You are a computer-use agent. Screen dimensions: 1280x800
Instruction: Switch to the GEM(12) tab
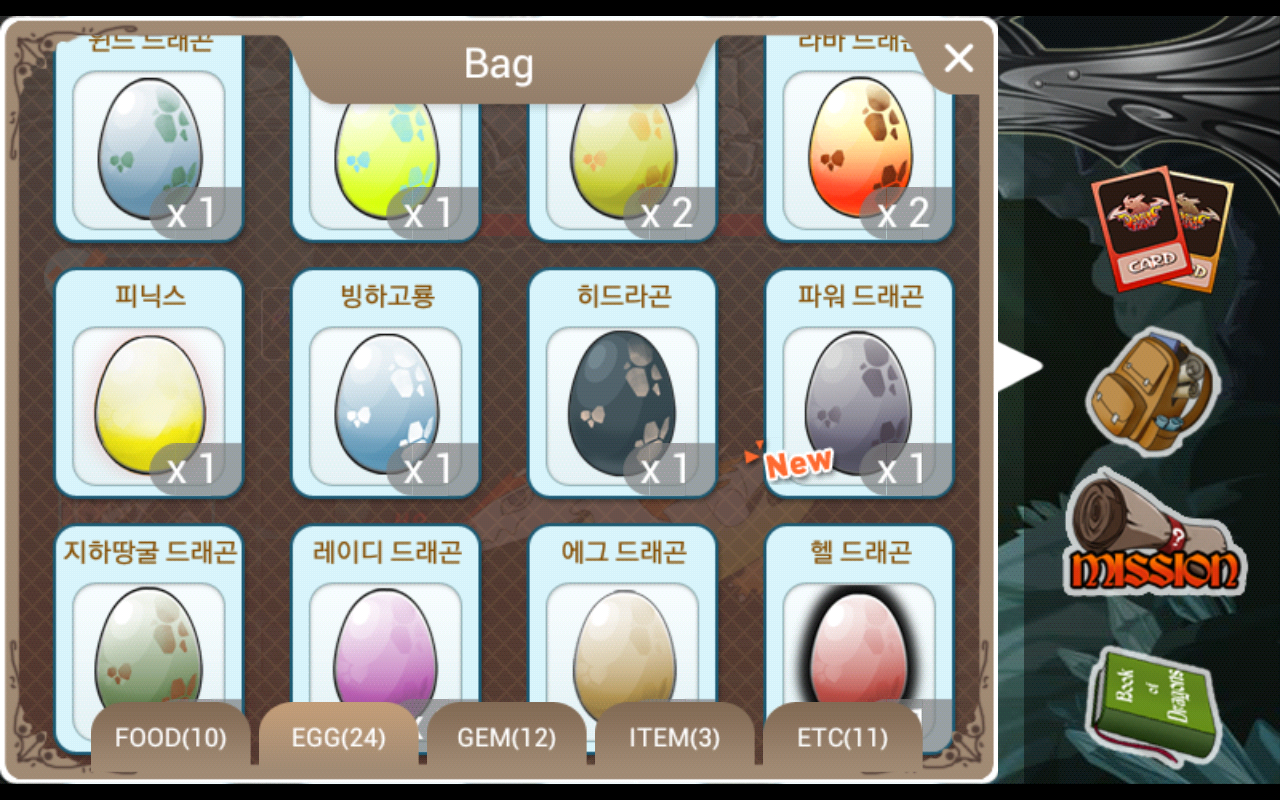pyautogui.click(x=507, y=738)
